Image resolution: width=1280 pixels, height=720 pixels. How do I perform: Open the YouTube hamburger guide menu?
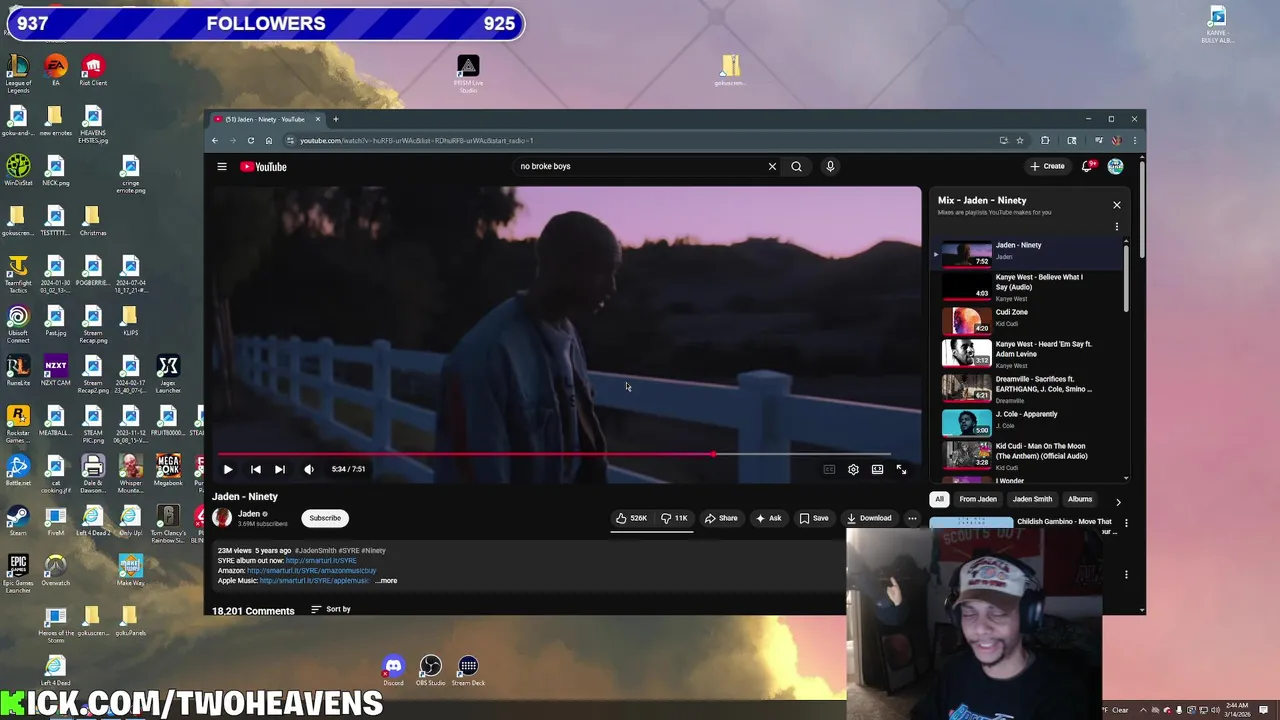click(222, 167)
